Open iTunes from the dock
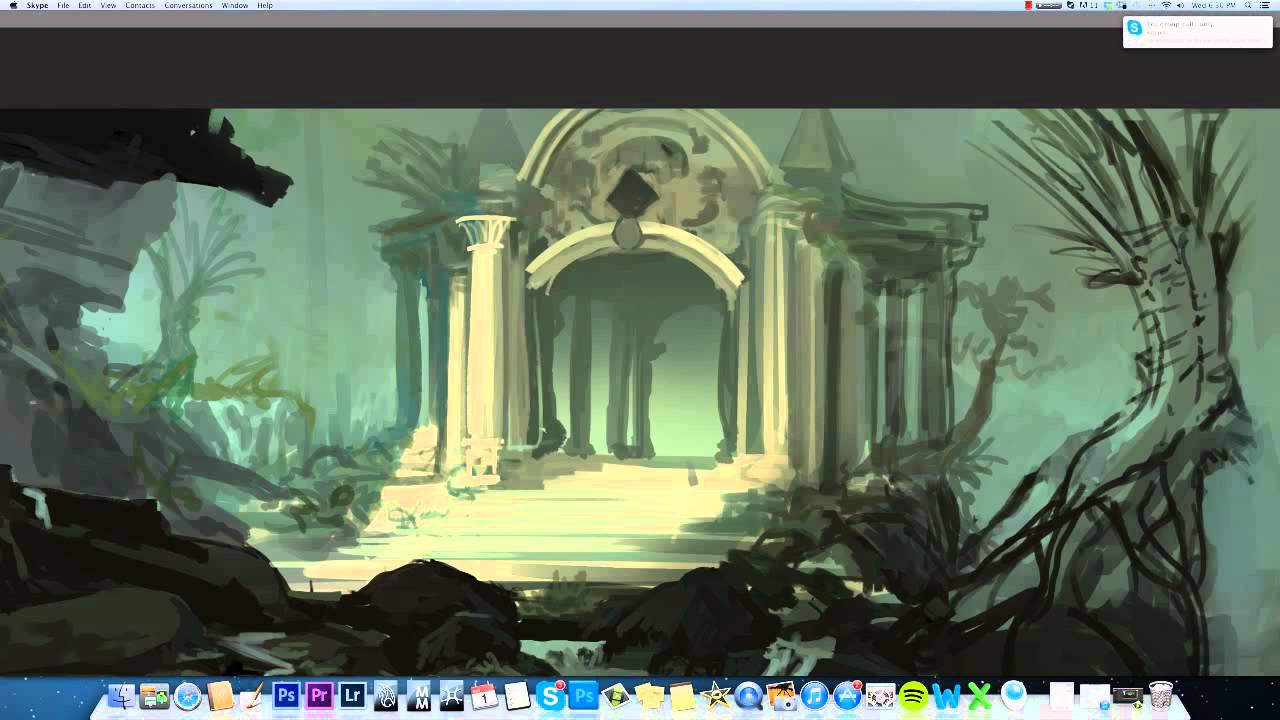The width and height of the screenshot is (1280, 720). coord(814,695)
